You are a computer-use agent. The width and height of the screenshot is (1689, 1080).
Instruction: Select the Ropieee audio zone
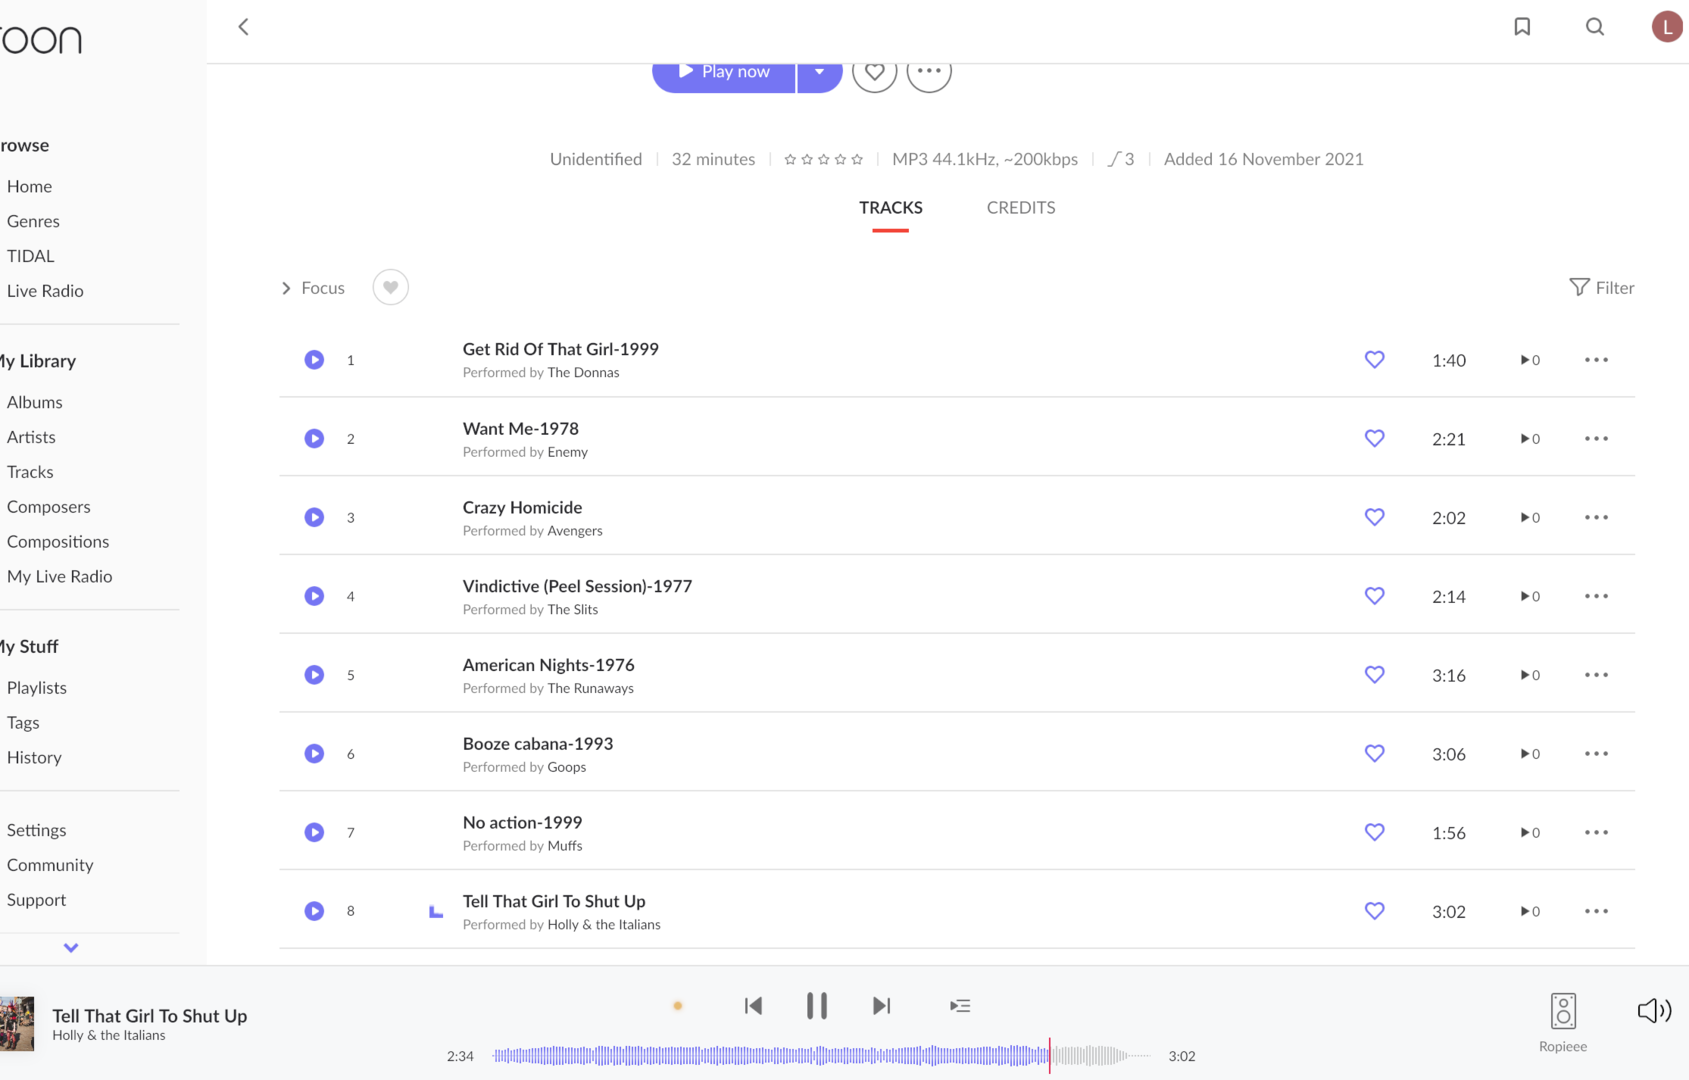1563,1022
